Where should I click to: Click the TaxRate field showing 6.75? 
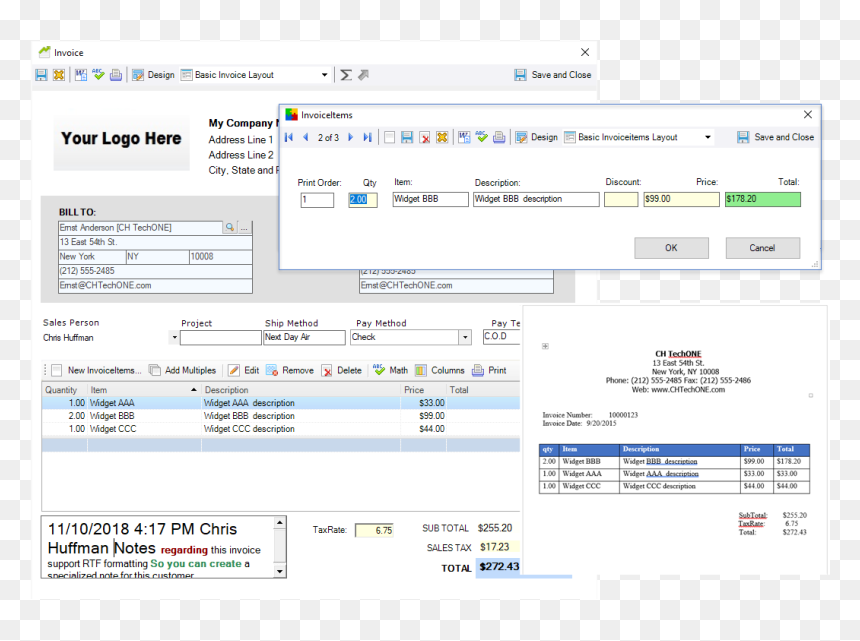click(x=374, y=530)
